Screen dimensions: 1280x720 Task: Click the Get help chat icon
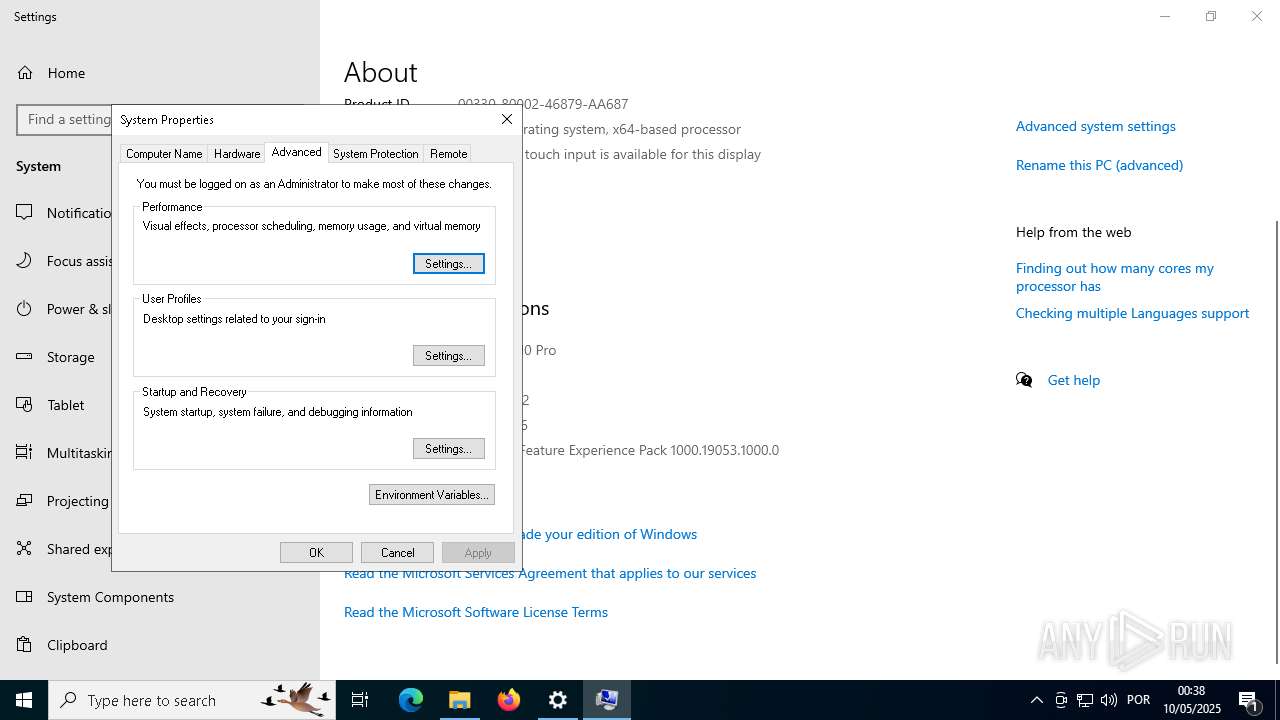[1024, 380]
